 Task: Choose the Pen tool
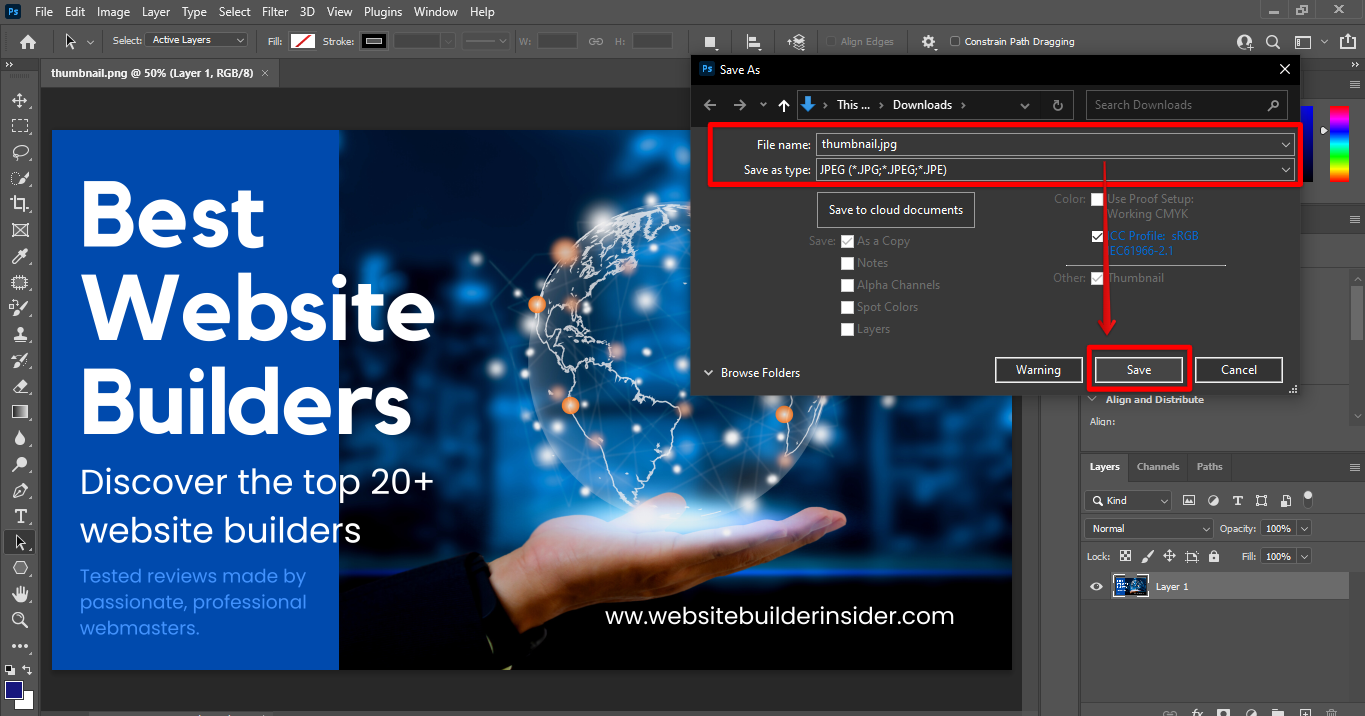[x=20, y=490]
